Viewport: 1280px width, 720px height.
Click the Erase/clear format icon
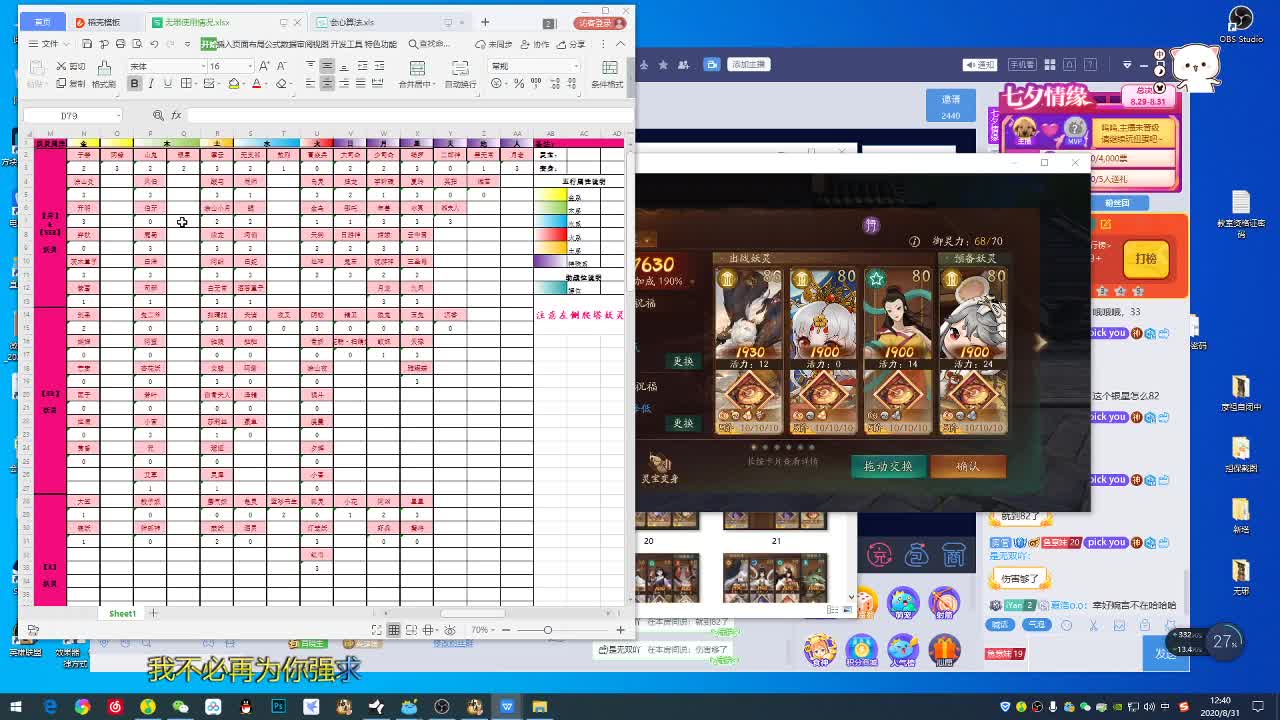click(281, 83)
